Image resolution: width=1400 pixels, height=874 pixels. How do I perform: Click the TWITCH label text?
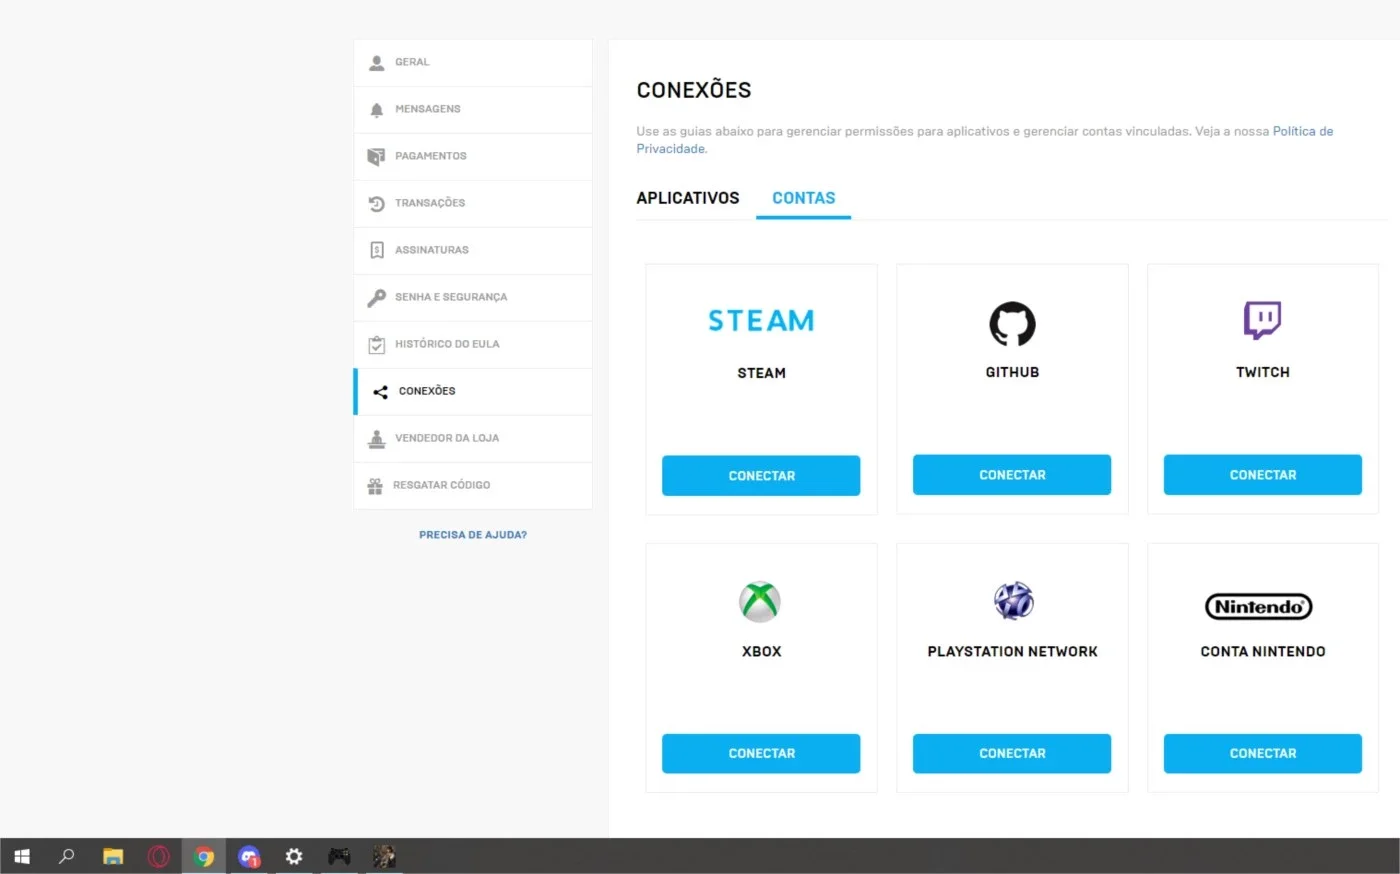point(1263,372)
